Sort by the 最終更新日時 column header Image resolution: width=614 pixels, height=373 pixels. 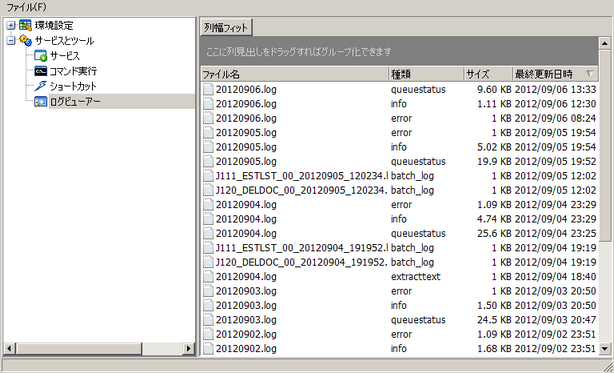point(555,74)
